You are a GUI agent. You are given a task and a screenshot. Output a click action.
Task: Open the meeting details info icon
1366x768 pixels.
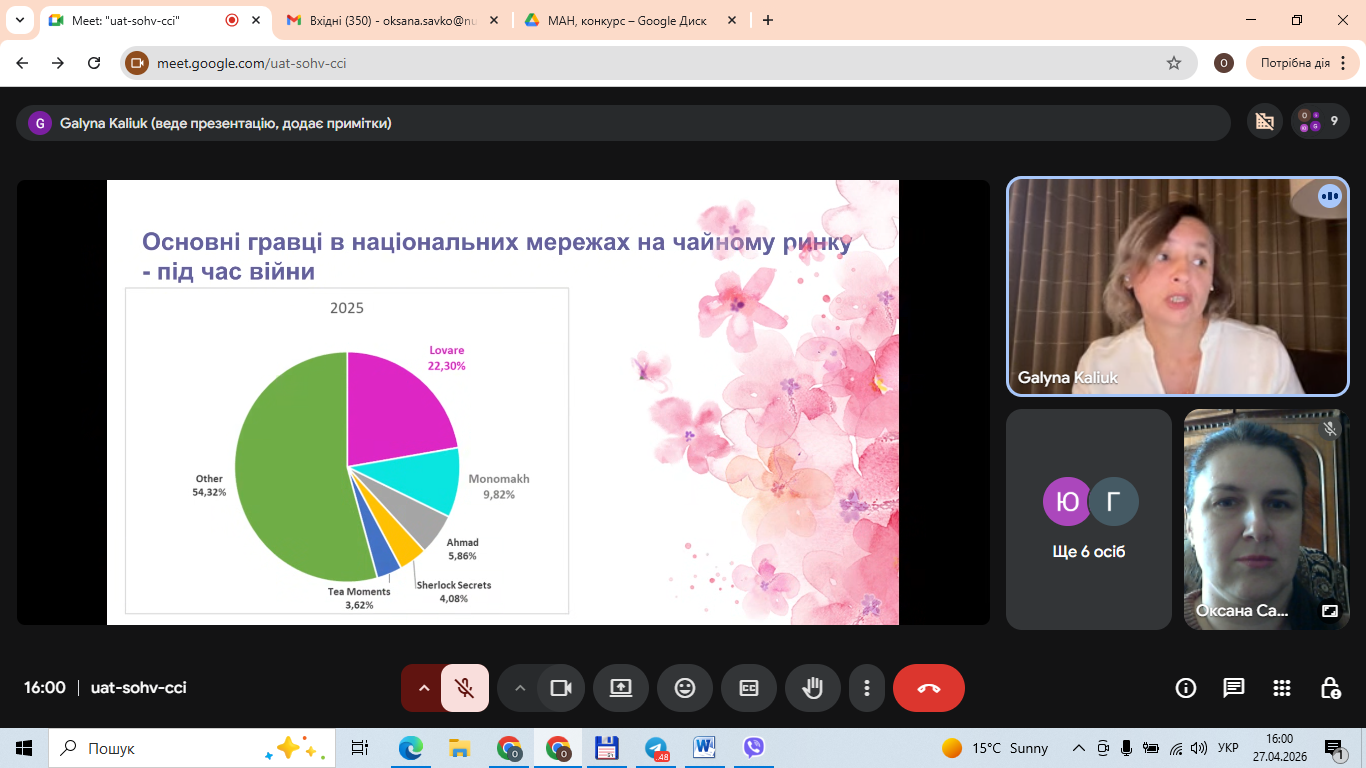(x=1186, y=688)
